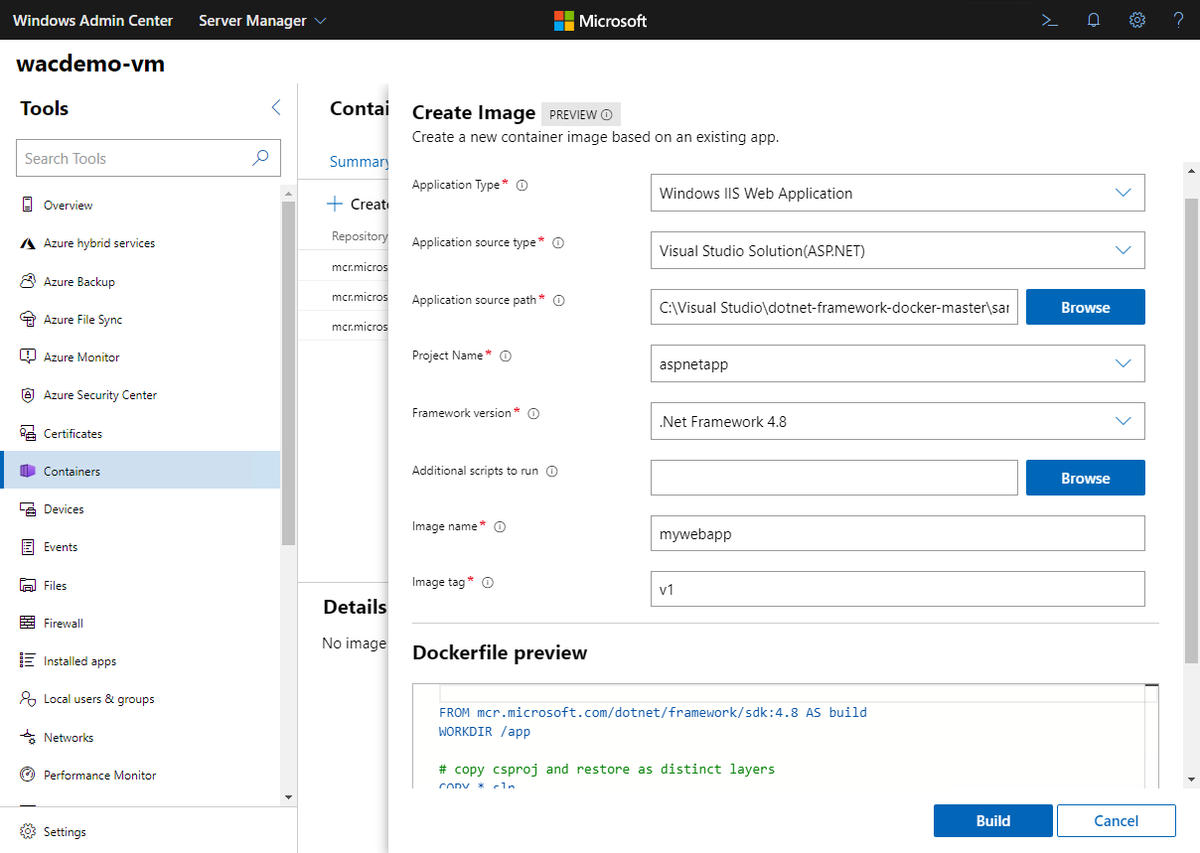Viewport: 1200px width, 853px height.
Task: Click the Installed apps icon
Action: (27, 661)
